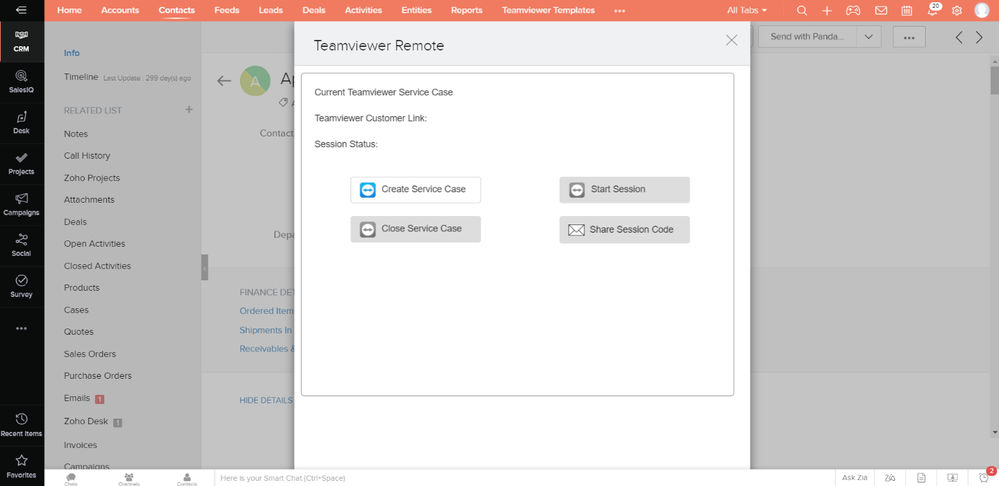Open the calendar icon in top bar

click(907, 11)
